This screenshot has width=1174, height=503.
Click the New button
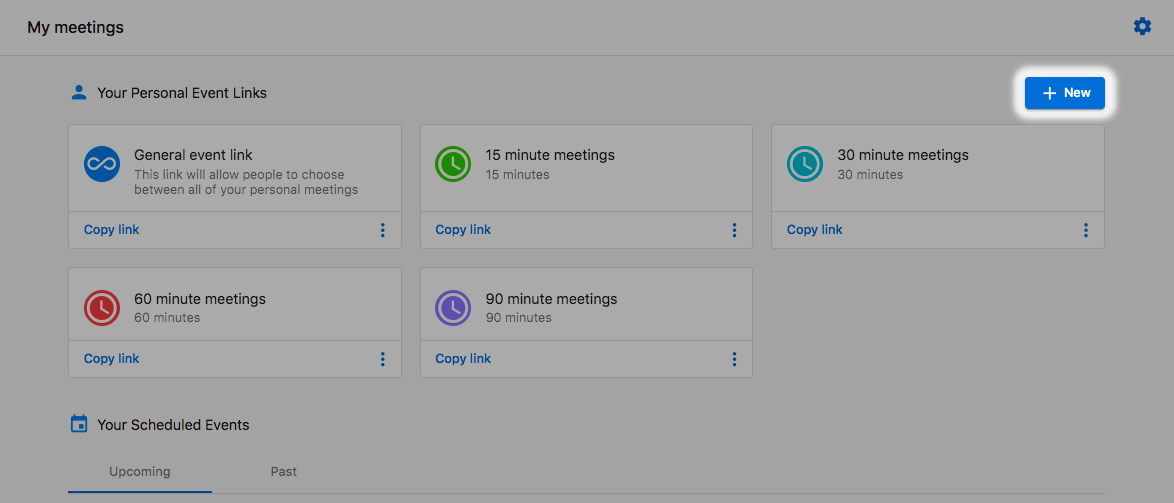[1065, 93]
